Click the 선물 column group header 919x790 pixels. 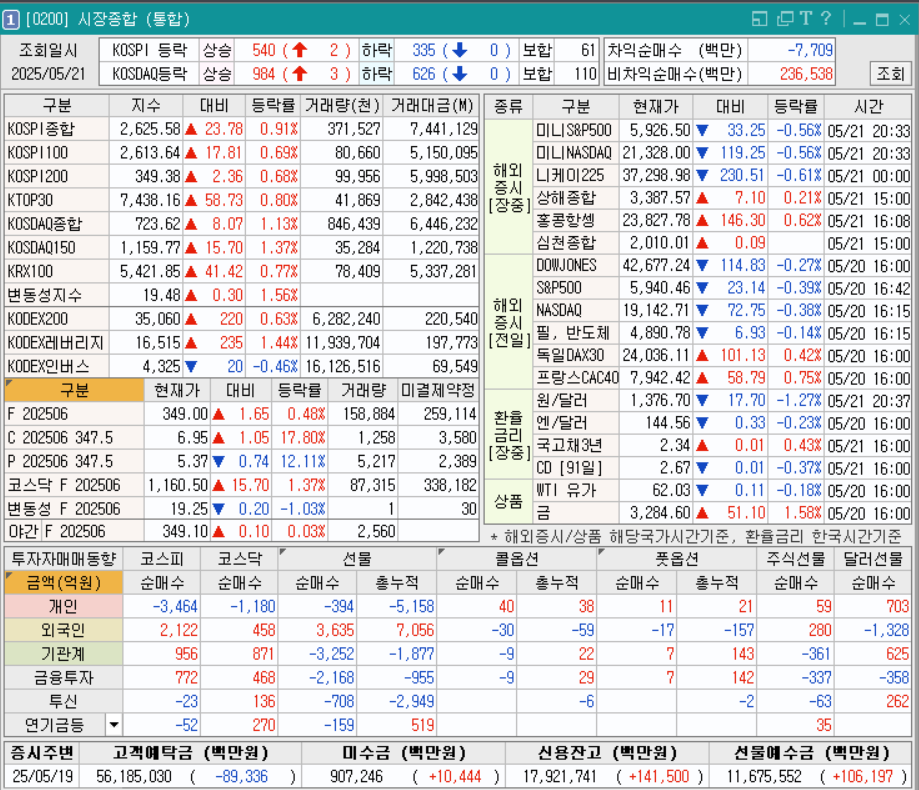(358, 559)
